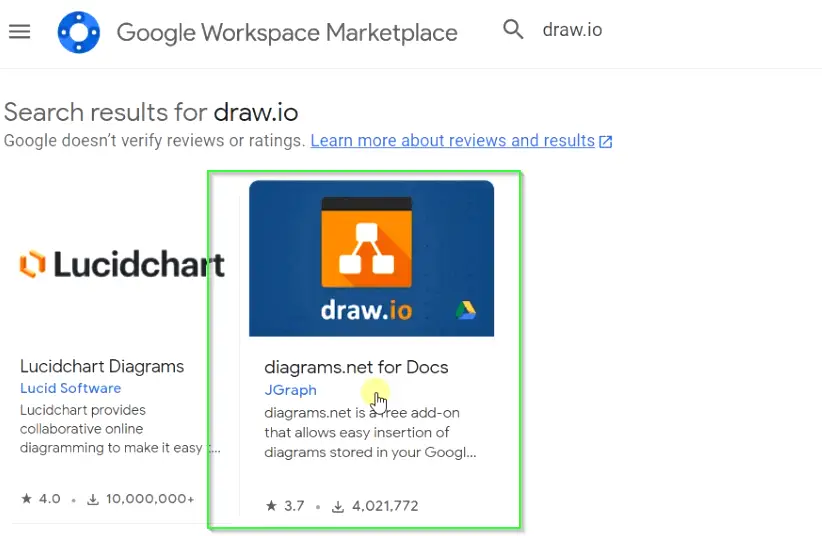Click the Google Workspace Marketplace title text
Image resolution: width=822 pixels, height=536 pixels.
(x=287, y=33)
